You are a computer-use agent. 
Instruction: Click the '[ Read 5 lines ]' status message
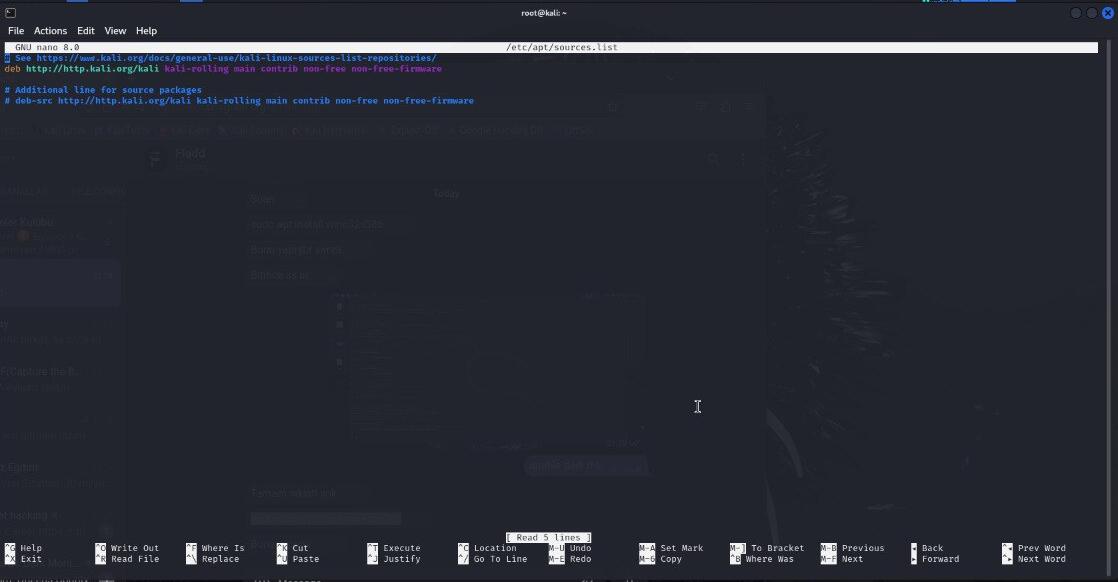coord(548,537)
